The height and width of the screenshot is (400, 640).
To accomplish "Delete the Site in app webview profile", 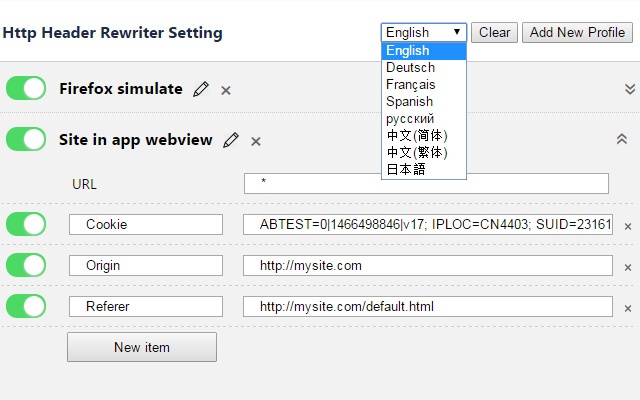I will 256,141.
